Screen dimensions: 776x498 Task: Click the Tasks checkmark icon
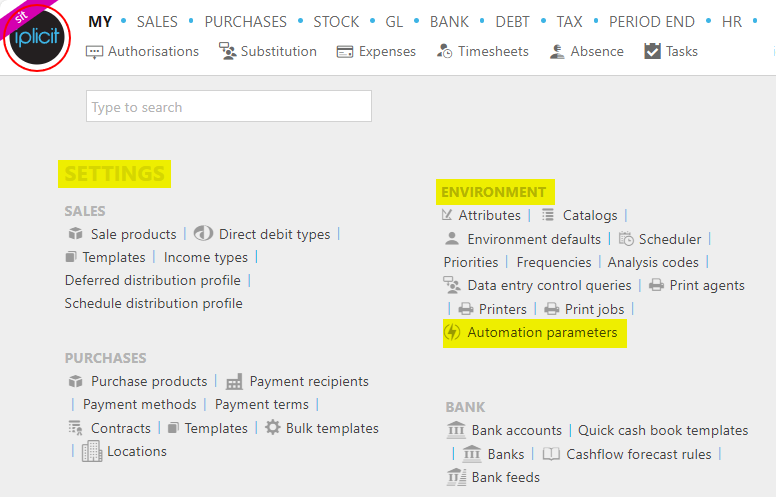coord(652,51)
